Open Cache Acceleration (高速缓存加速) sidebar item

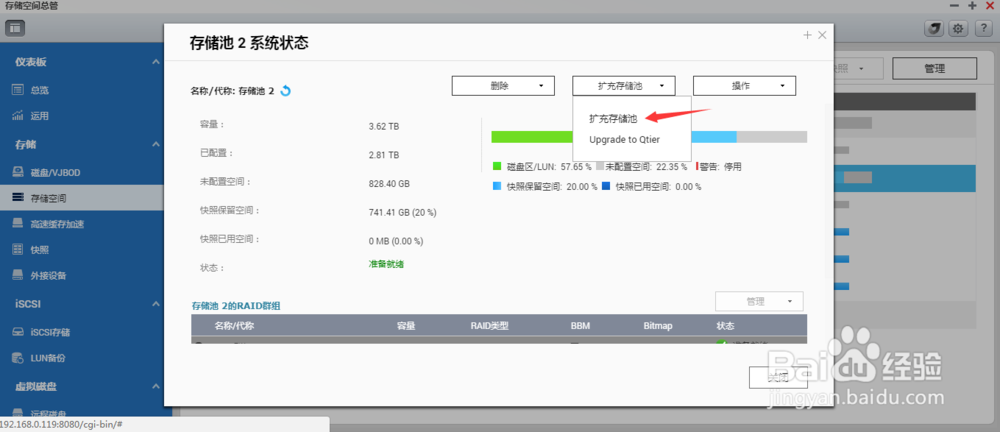pyautogui.click(x=57, y=224)
